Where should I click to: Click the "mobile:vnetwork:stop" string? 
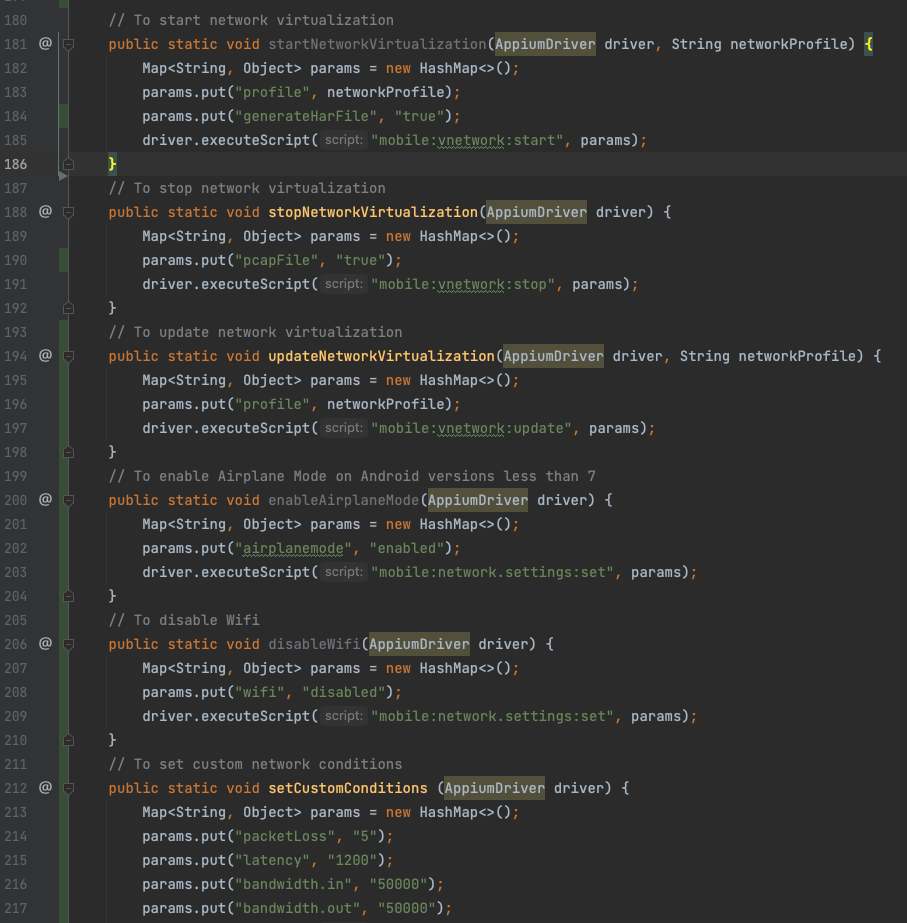pyautogui.click(x=463, y=284)
